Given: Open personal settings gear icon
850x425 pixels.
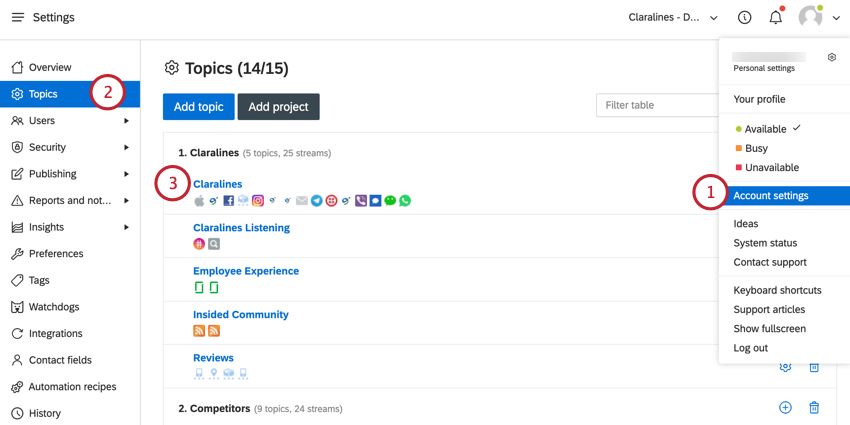Looking at the screenshot, I should (831, 58).
